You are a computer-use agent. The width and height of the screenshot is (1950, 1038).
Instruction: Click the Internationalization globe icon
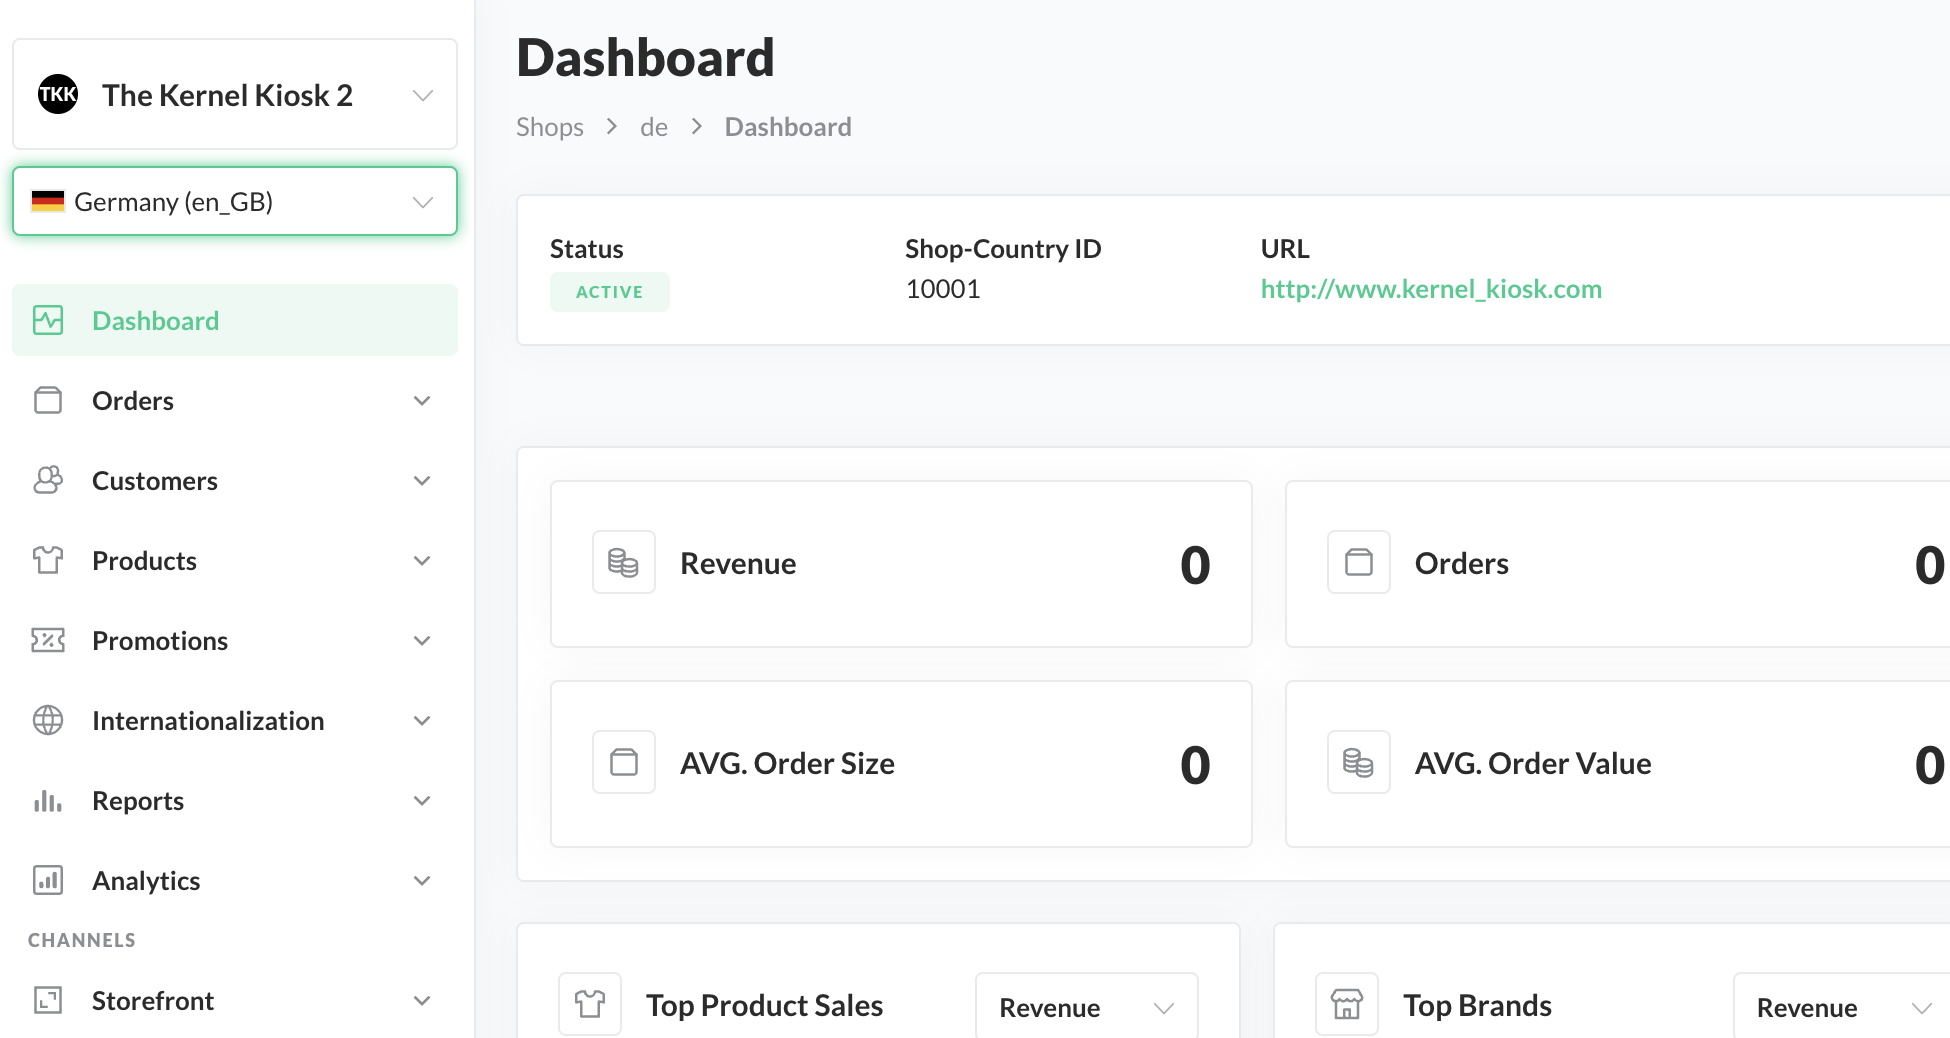coord(48,720)
